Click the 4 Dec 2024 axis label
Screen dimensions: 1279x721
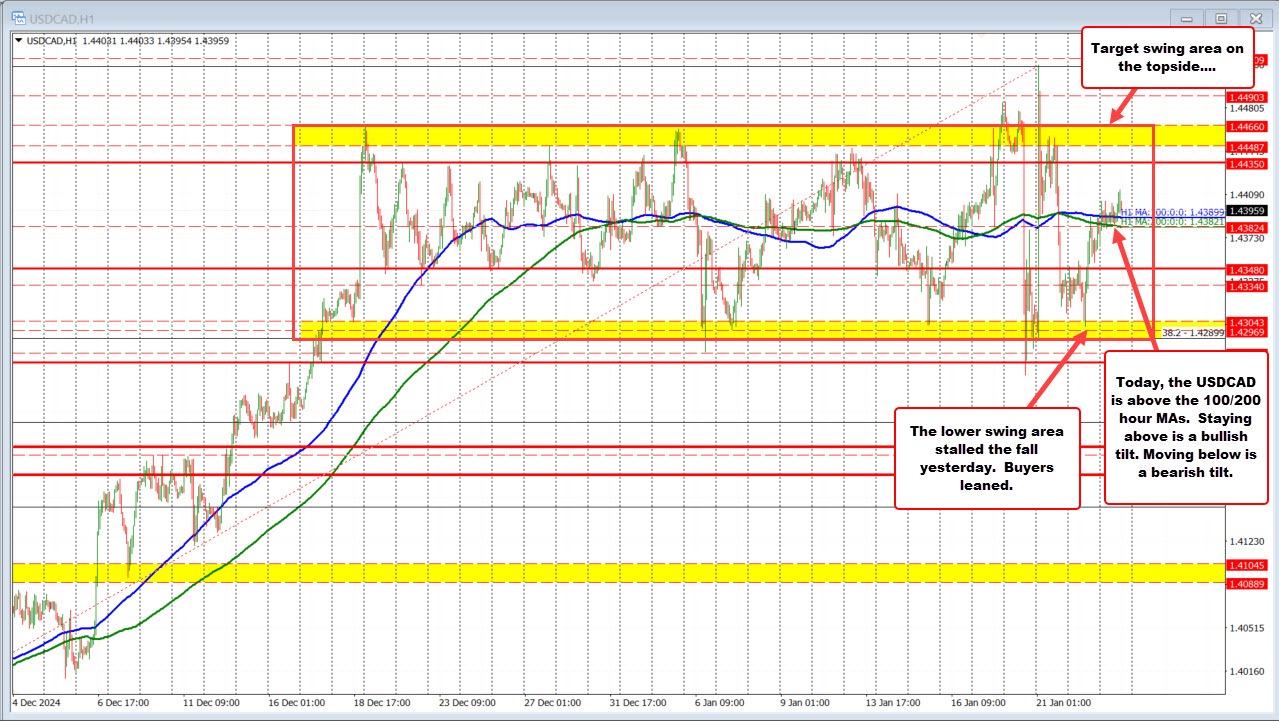point(37,703)
